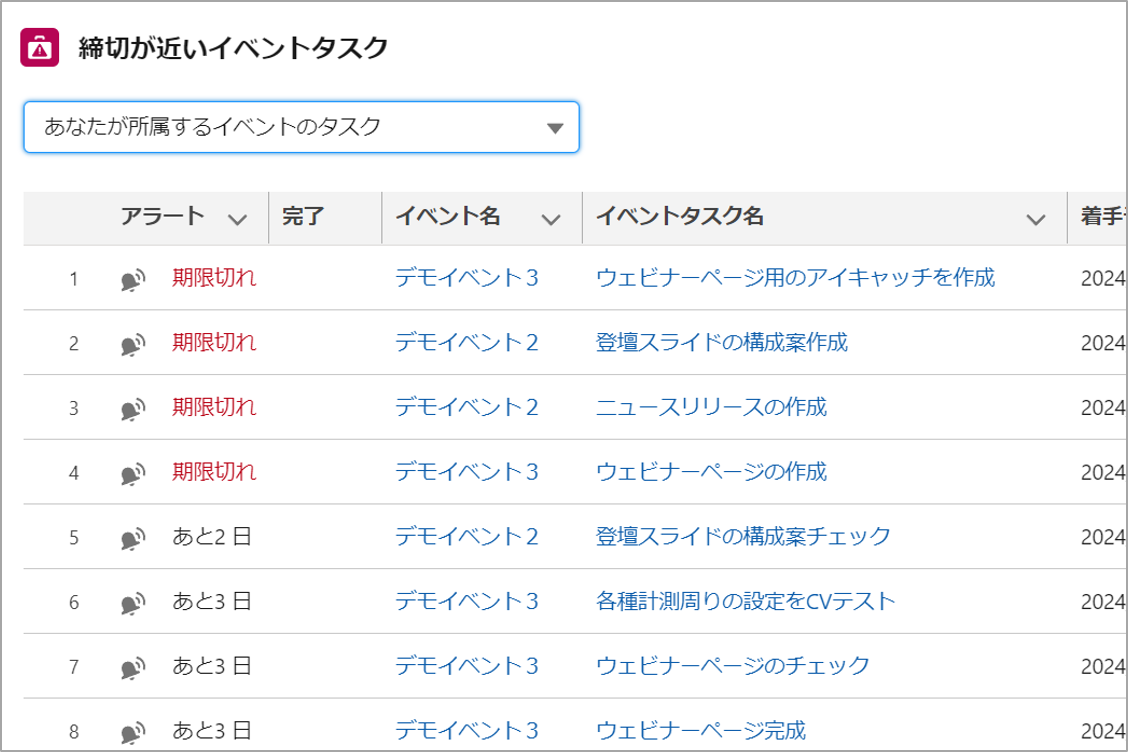Screen dimensions: 1128x752
Task: Open デモイベント２ link in row 5
Action: (467, 537)
